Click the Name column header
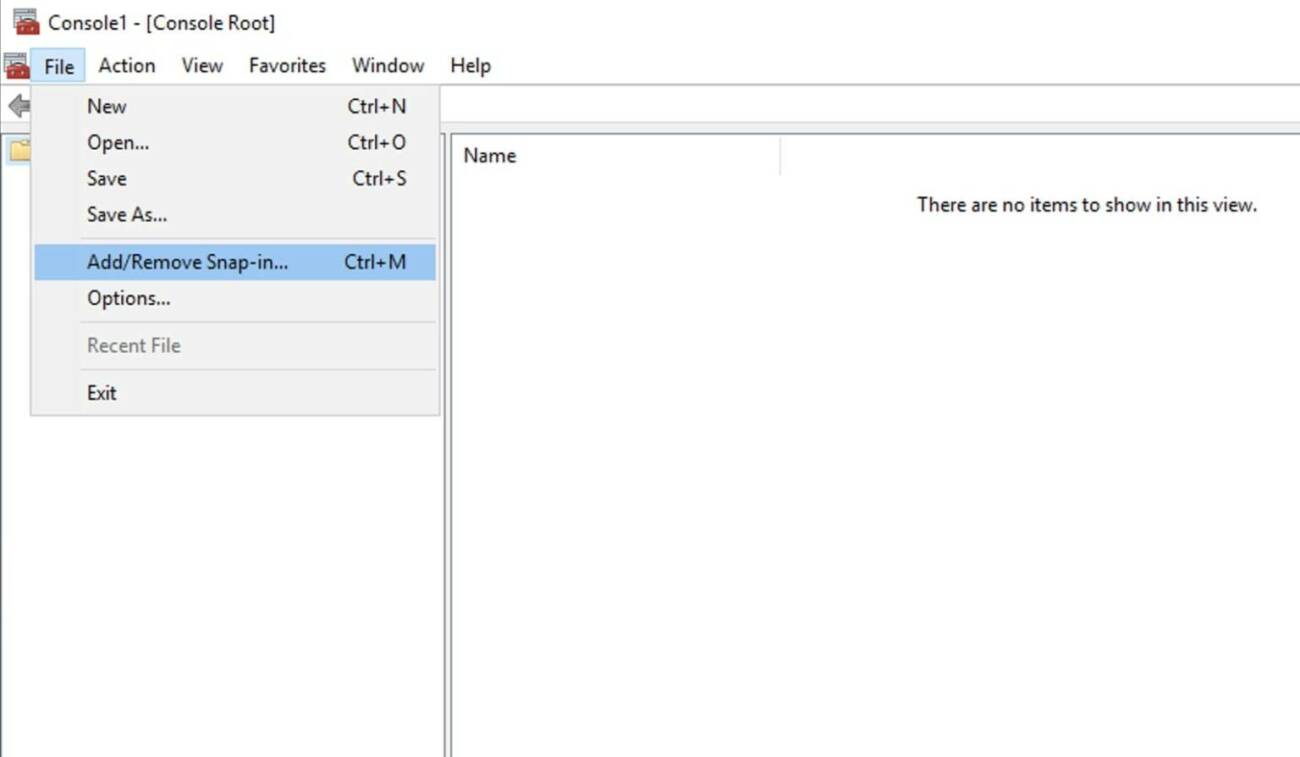 [489, 155]
